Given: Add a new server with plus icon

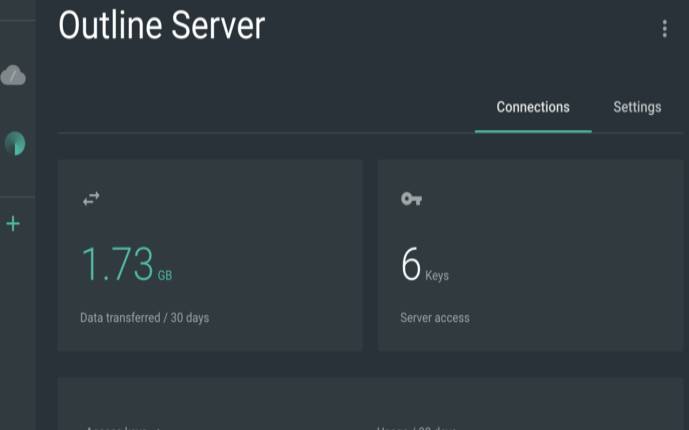Looking at the screenshot, I should tap(13, 224).
